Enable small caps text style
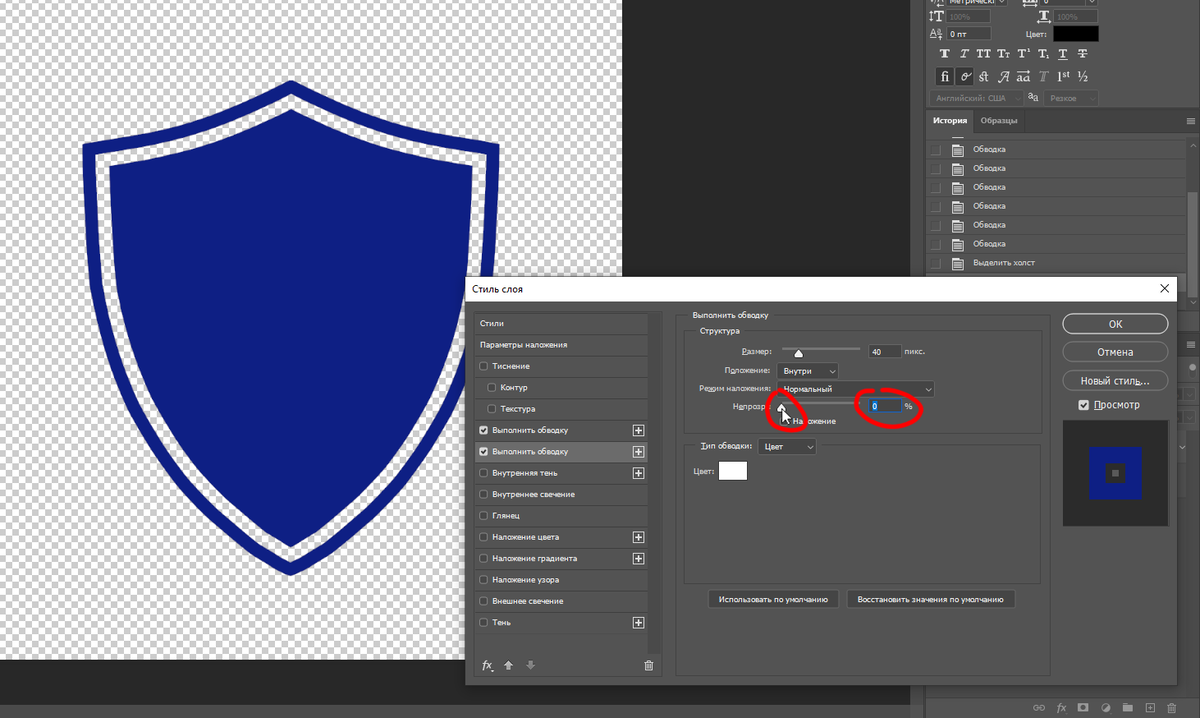1200x718 pixels. [1004, 53]
